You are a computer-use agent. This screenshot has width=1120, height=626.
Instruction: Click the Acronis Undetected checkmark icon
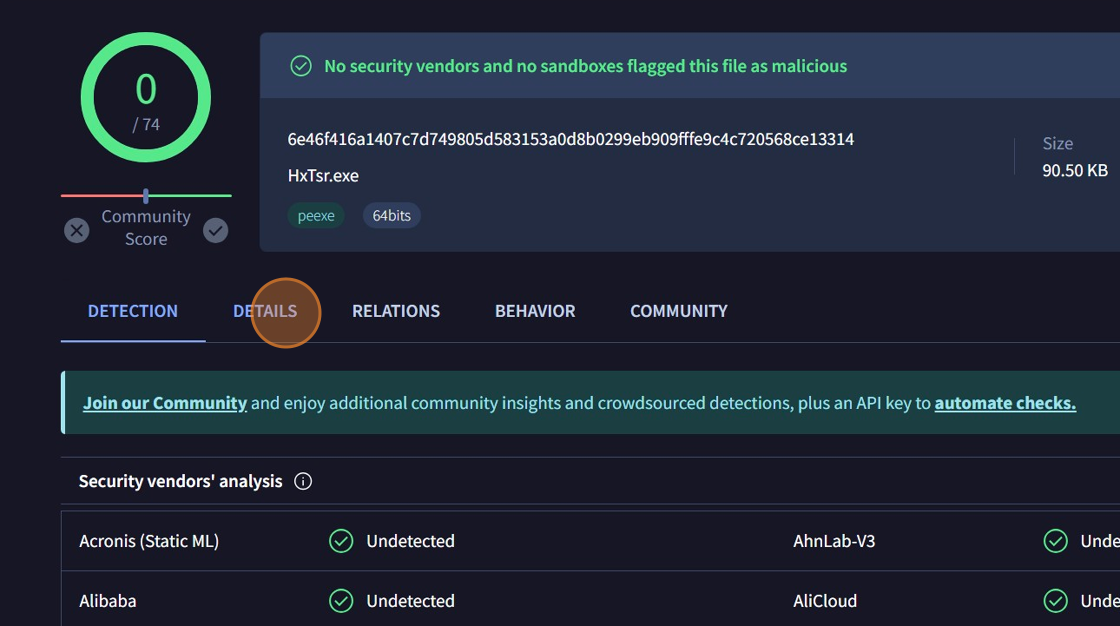[341, 541]
